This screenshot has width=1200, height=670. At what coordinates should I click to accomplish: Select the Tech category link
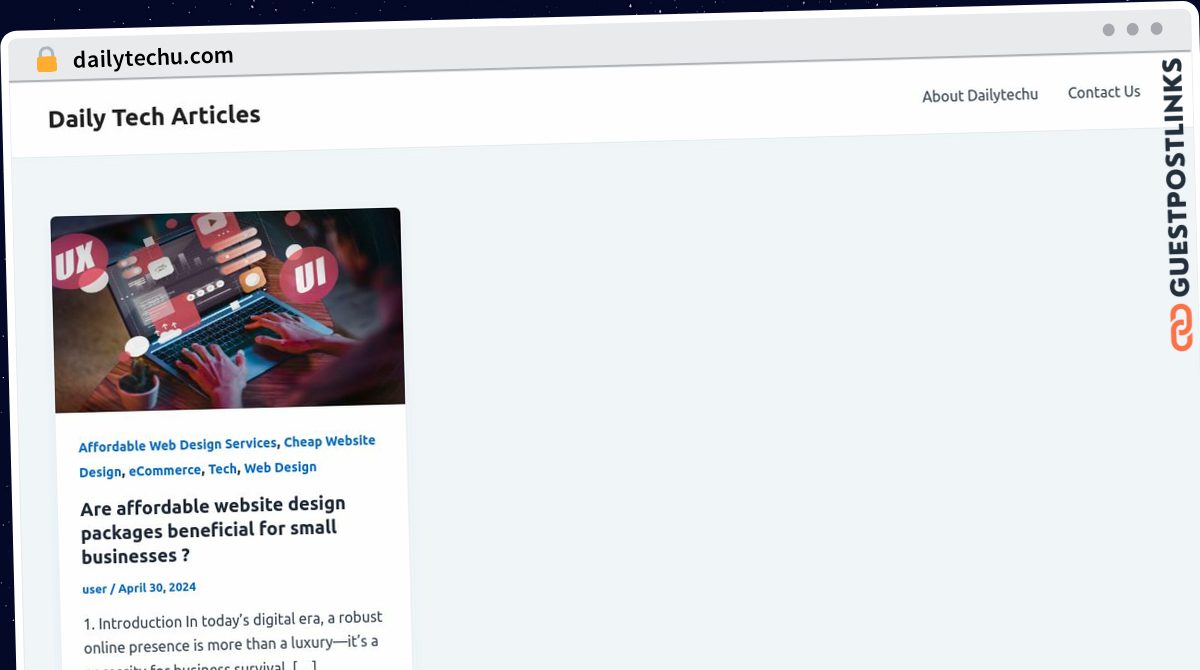(x=222, y=469)
